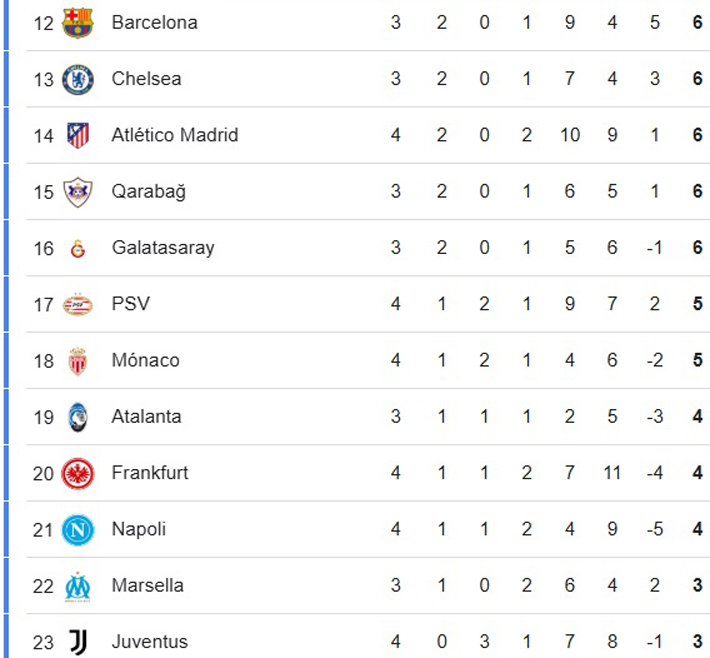
Task: Click the Chelsea club crest icon
Action: click(78, 79)
